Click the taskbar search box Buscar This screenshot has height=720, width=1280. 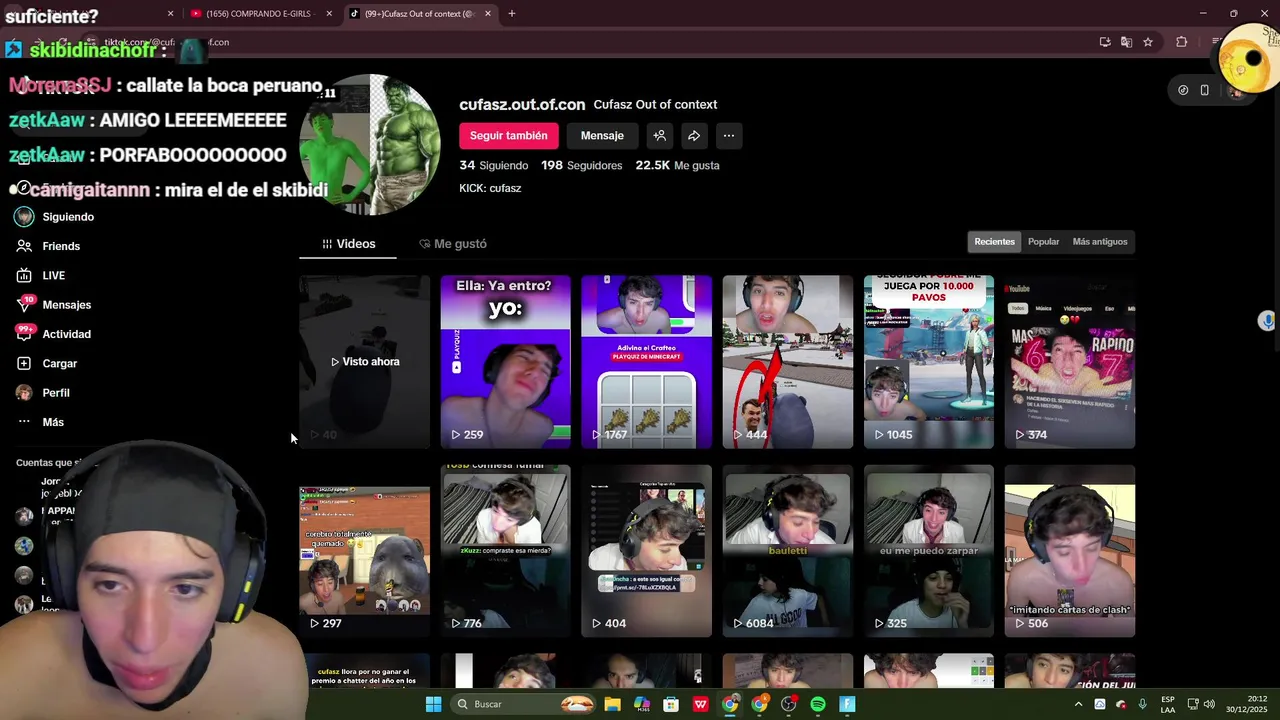[525, 704]
